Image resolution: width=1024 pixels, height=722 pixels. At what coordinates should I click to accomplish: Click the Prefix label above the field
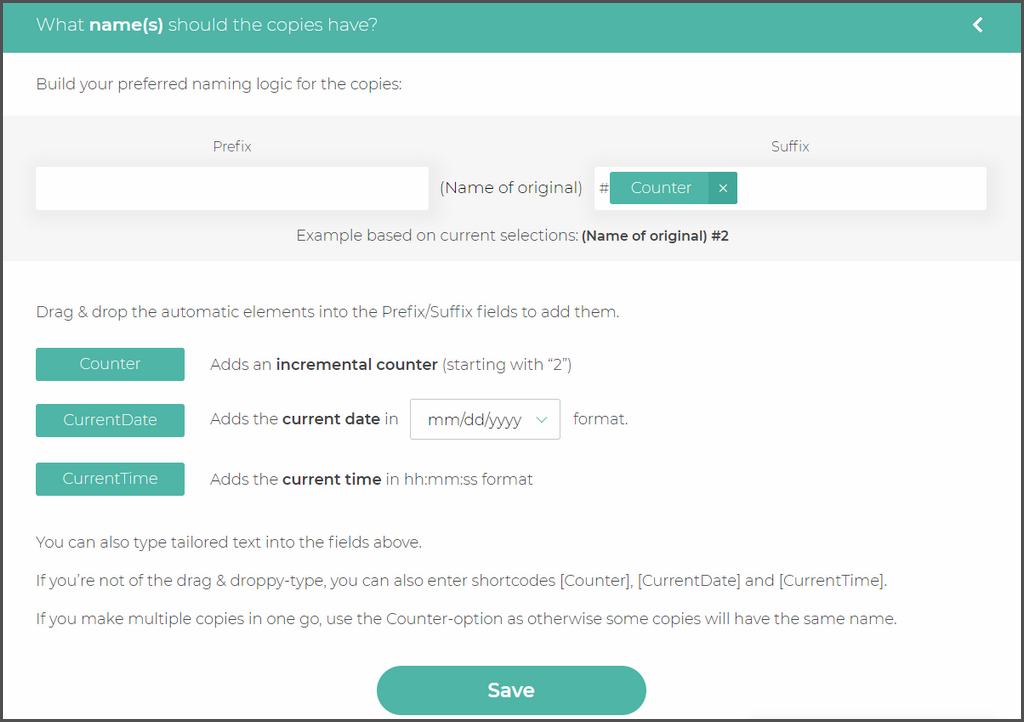(232, 146)
